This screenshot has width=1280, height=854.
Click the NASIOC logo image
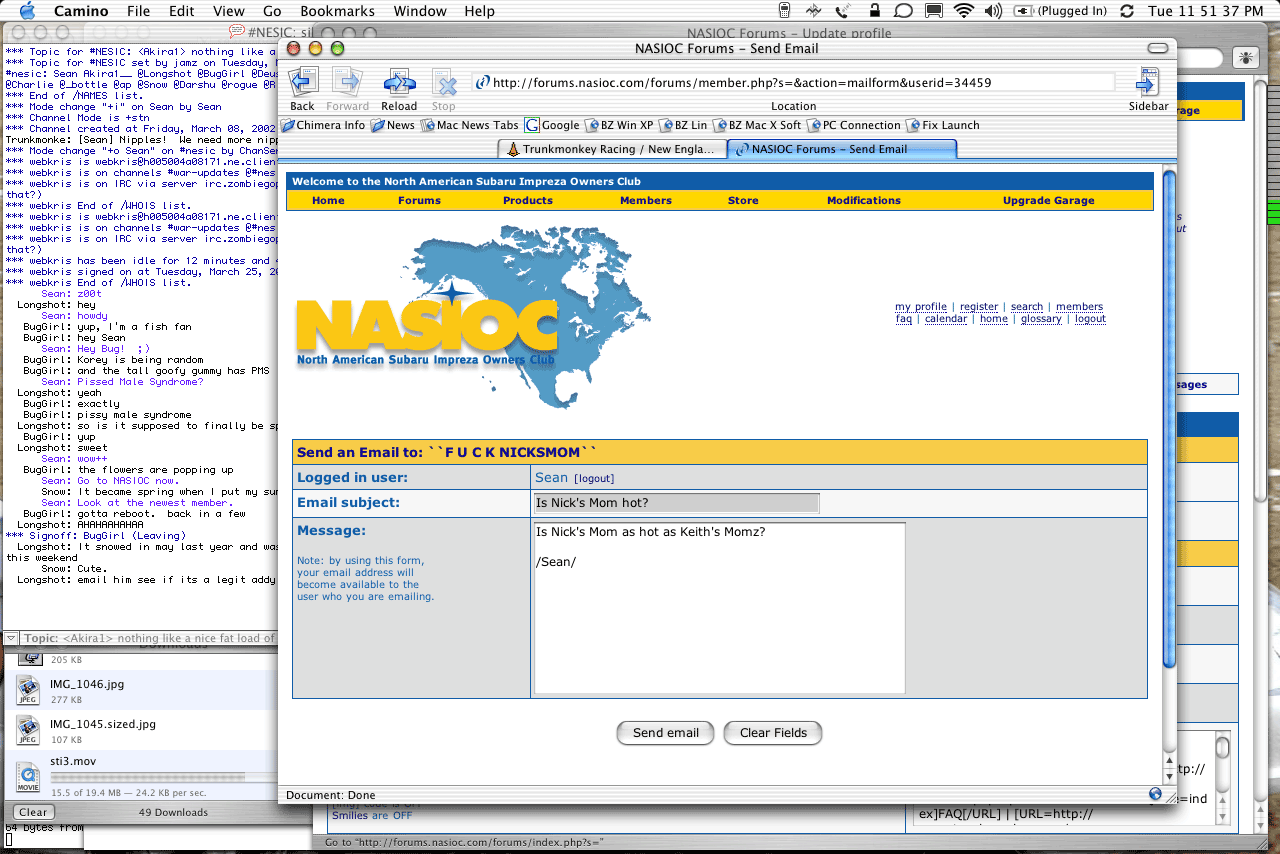click(473, 316)
